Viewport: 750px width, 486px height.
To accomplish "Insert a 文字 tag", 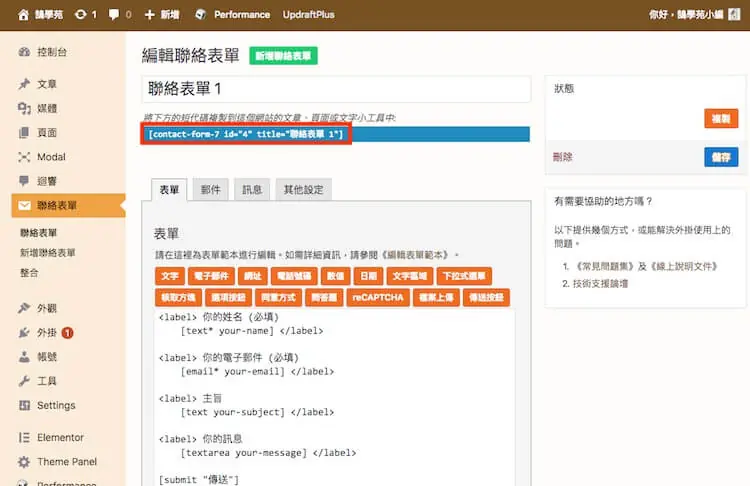I will click(x=170, y=276).
